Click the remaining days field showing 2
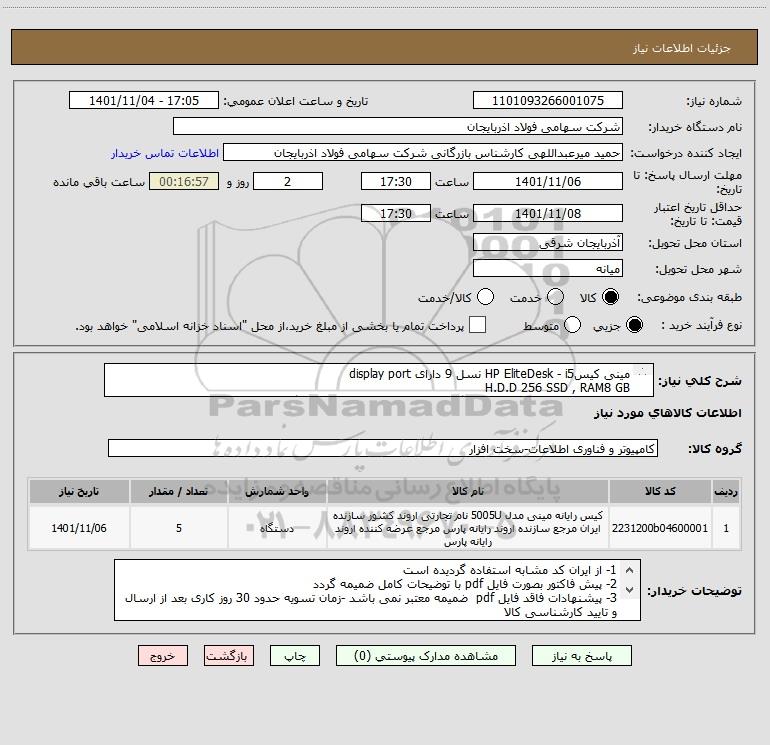This screenshot has height=745, width=770. click(x=288, y=181)
